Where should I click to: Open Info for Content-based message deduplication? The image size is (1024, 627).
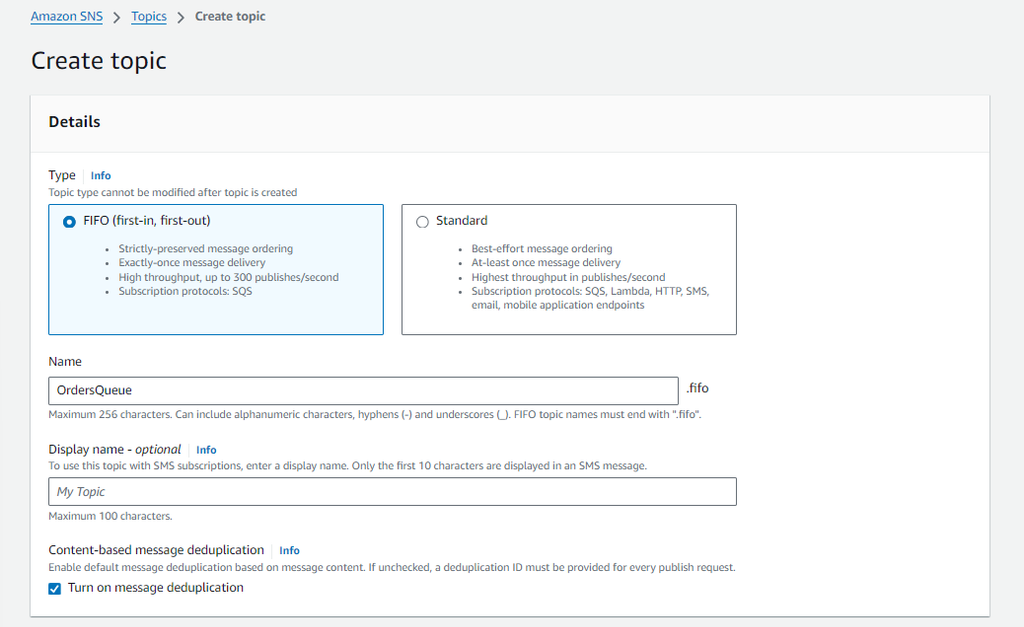[289, 550]
